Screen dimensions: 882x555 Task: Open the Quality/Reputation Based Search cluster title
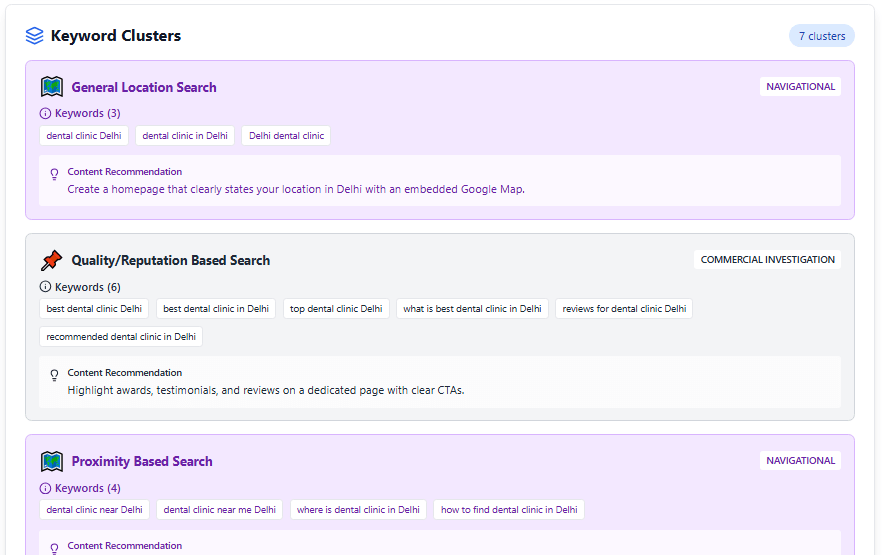click(x=170, y=260)
